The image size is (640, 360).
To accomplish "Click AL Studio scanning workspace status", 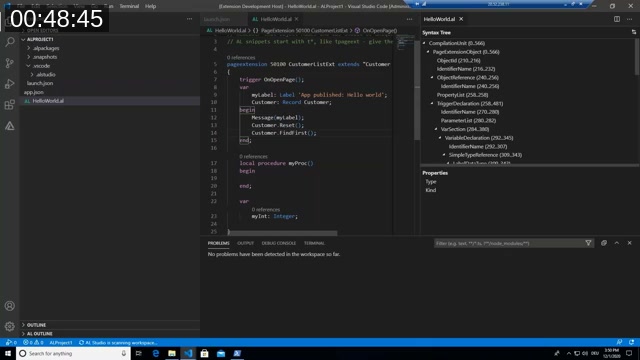I will tap(118, 342).
